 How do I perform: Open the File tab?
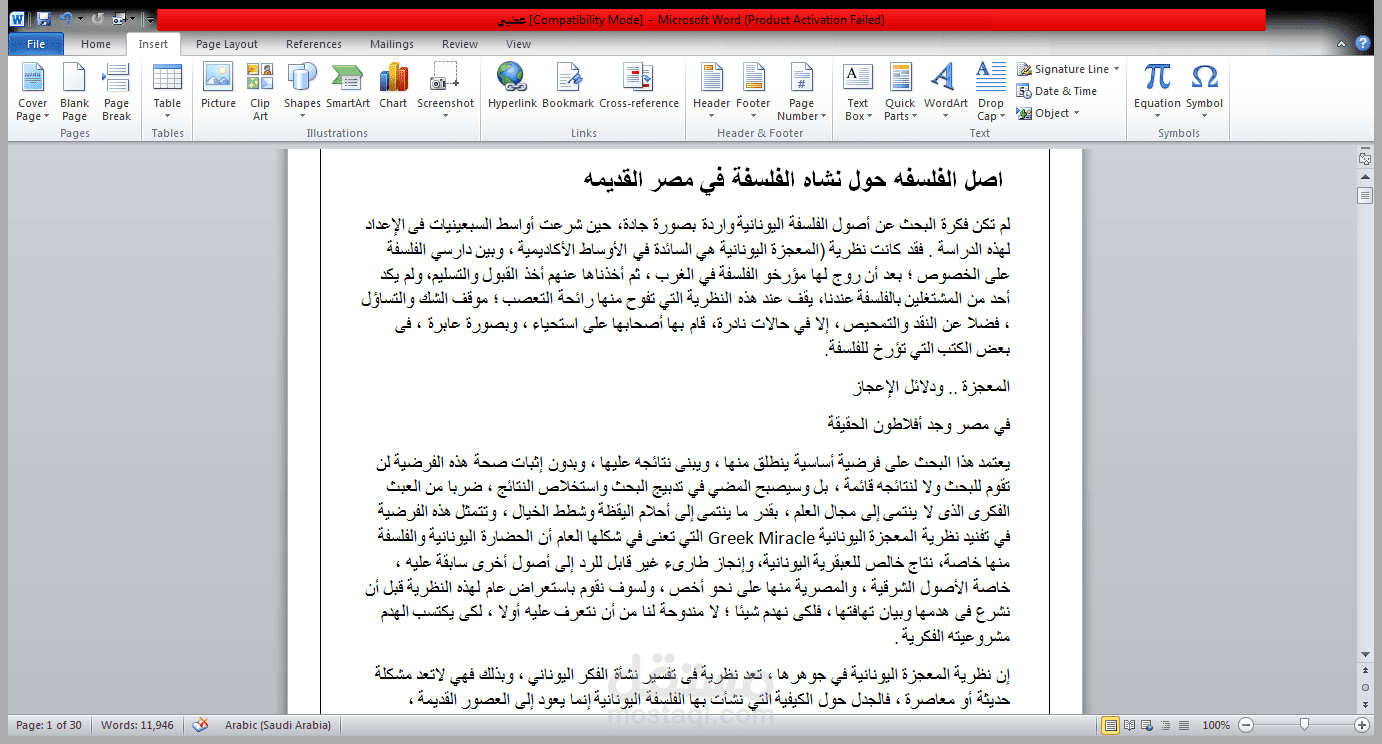[36, 44]
